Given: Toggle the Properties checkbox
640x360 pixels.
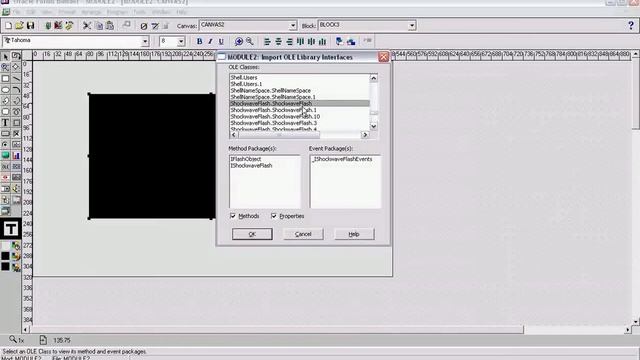Looking at the screenshot, I should pyautogui.click(x=274, y=216).
